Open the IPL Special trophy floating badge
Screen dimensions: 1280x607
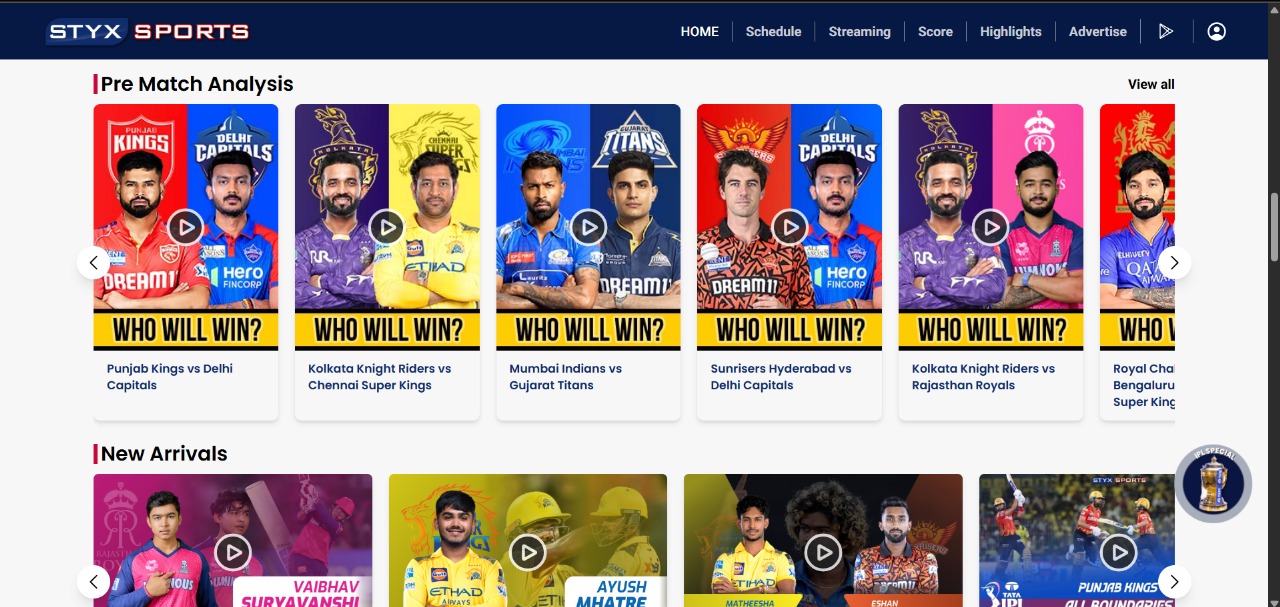pos(1213,484)
